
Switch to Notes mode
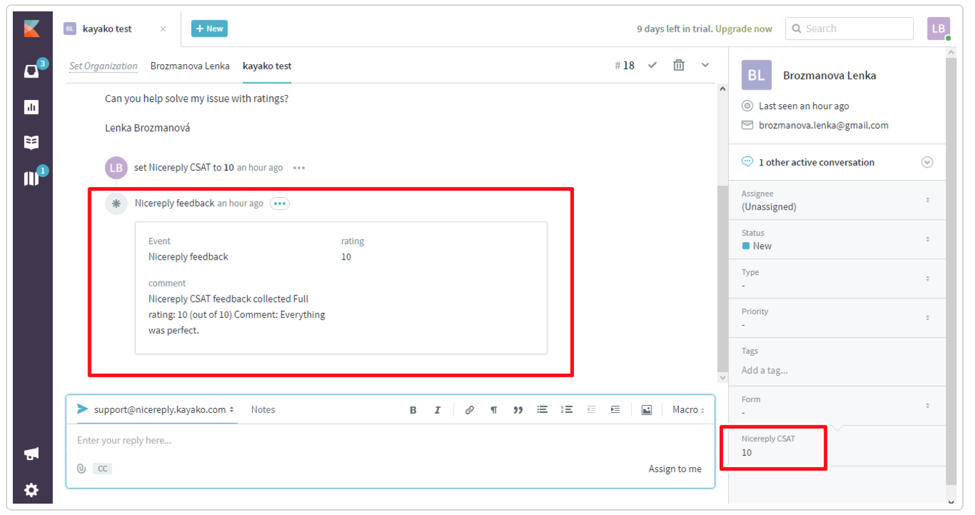click(x=263, y=409)
